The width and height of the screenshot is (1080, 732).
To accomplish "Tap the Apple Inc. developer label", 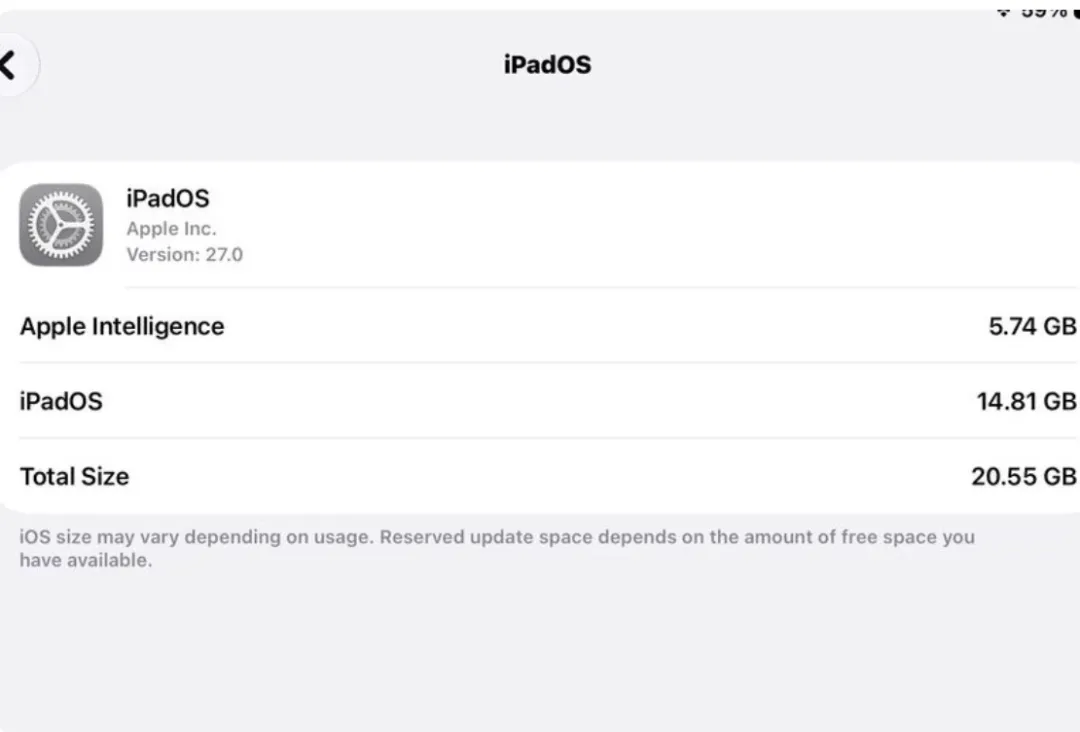I will pyautogui.click(x=172, y=228).
